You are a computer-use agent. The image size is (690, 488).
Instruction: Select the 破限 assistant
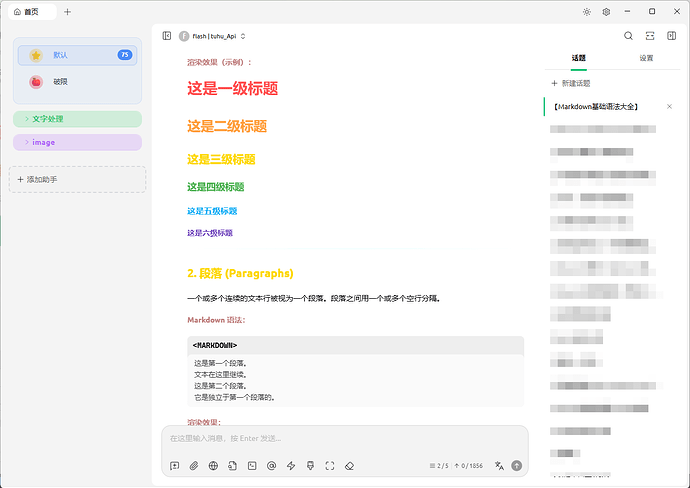click(77, 81)
